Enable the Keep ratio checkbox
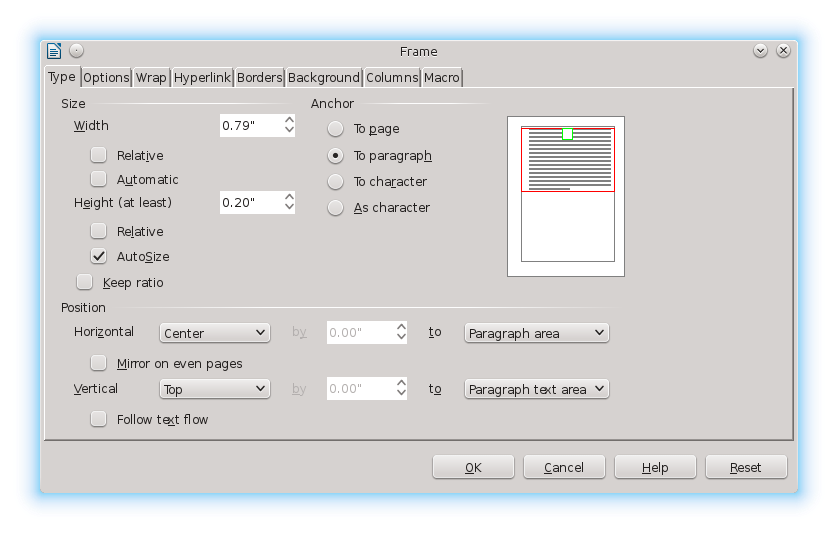Screen dimensions: 838x533 (84, 282)
